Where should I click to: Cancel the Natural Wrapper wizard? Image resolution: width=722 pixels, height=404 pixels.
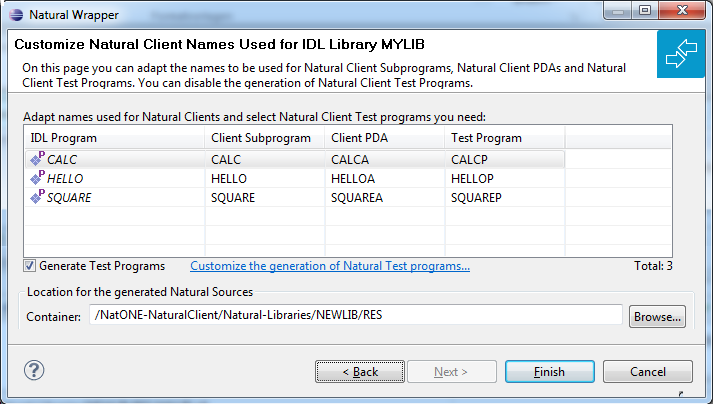(647, 371)
